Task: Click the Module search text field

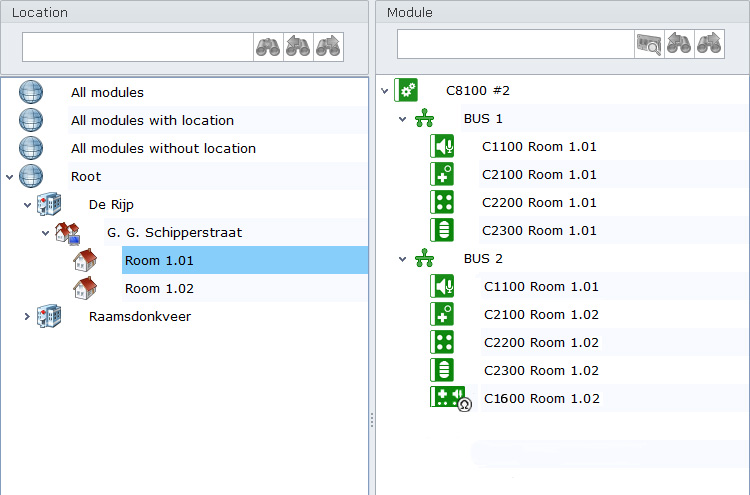Action: click(515, 44)
